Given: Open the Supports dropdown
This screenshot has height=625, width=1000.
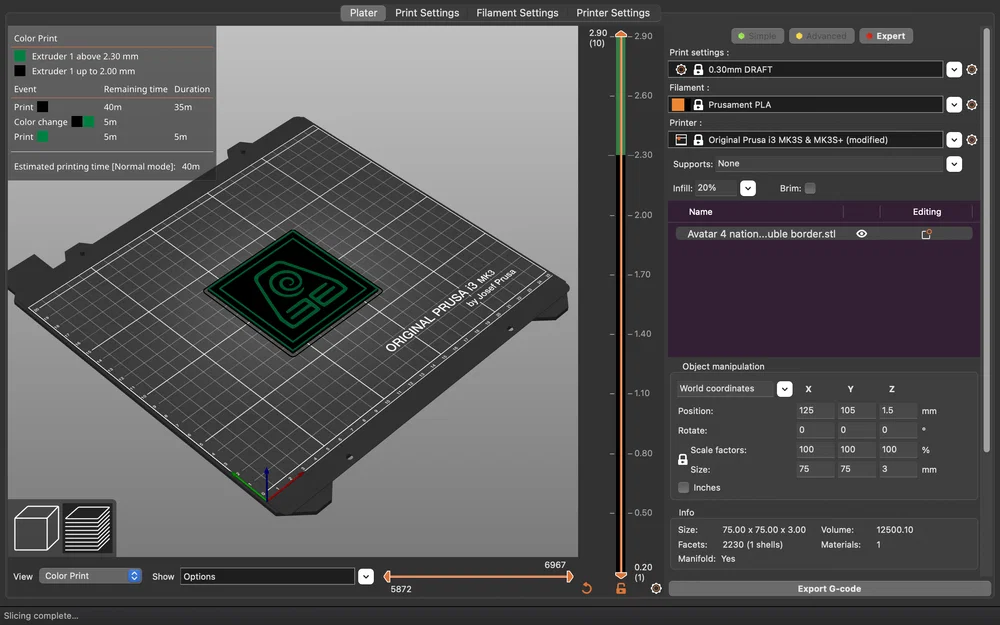Looking at the screenshot, I should click(953, 164).
